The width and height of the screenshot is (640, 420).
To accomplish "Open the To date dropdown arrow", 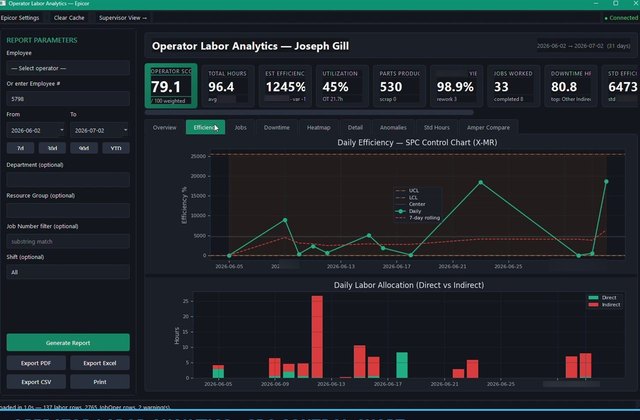I will click(x=125, y=130).
